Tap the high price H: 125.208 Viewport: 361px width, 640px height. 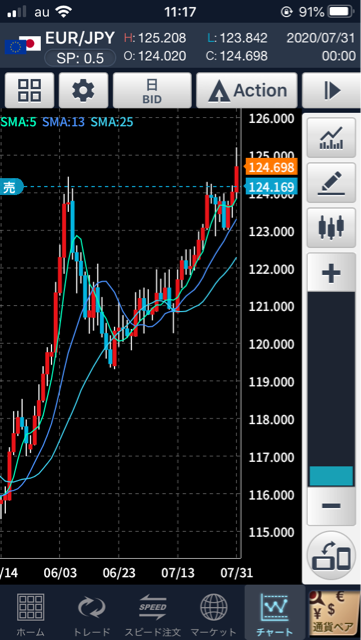click(x=155, y=38)
